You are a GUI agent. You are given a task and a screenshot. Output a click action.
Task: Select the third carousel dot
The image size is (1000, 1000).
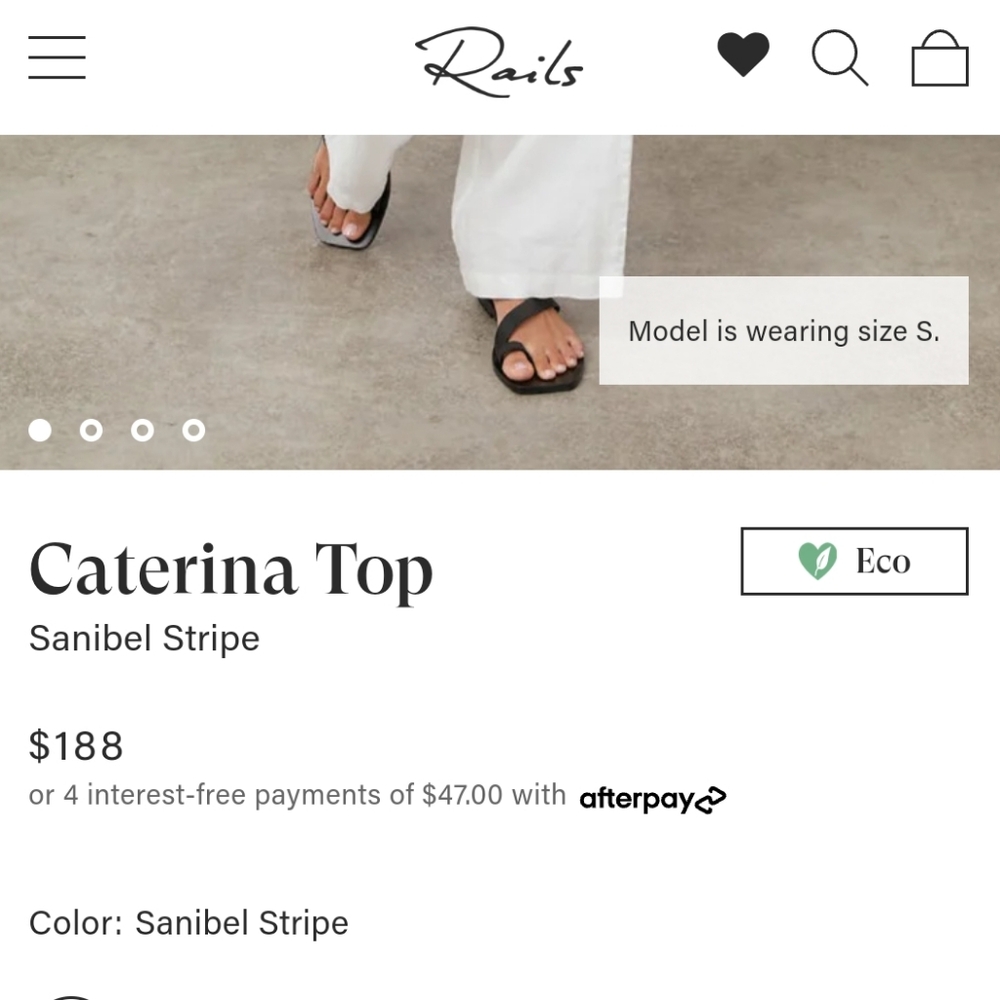coord(143,430)
